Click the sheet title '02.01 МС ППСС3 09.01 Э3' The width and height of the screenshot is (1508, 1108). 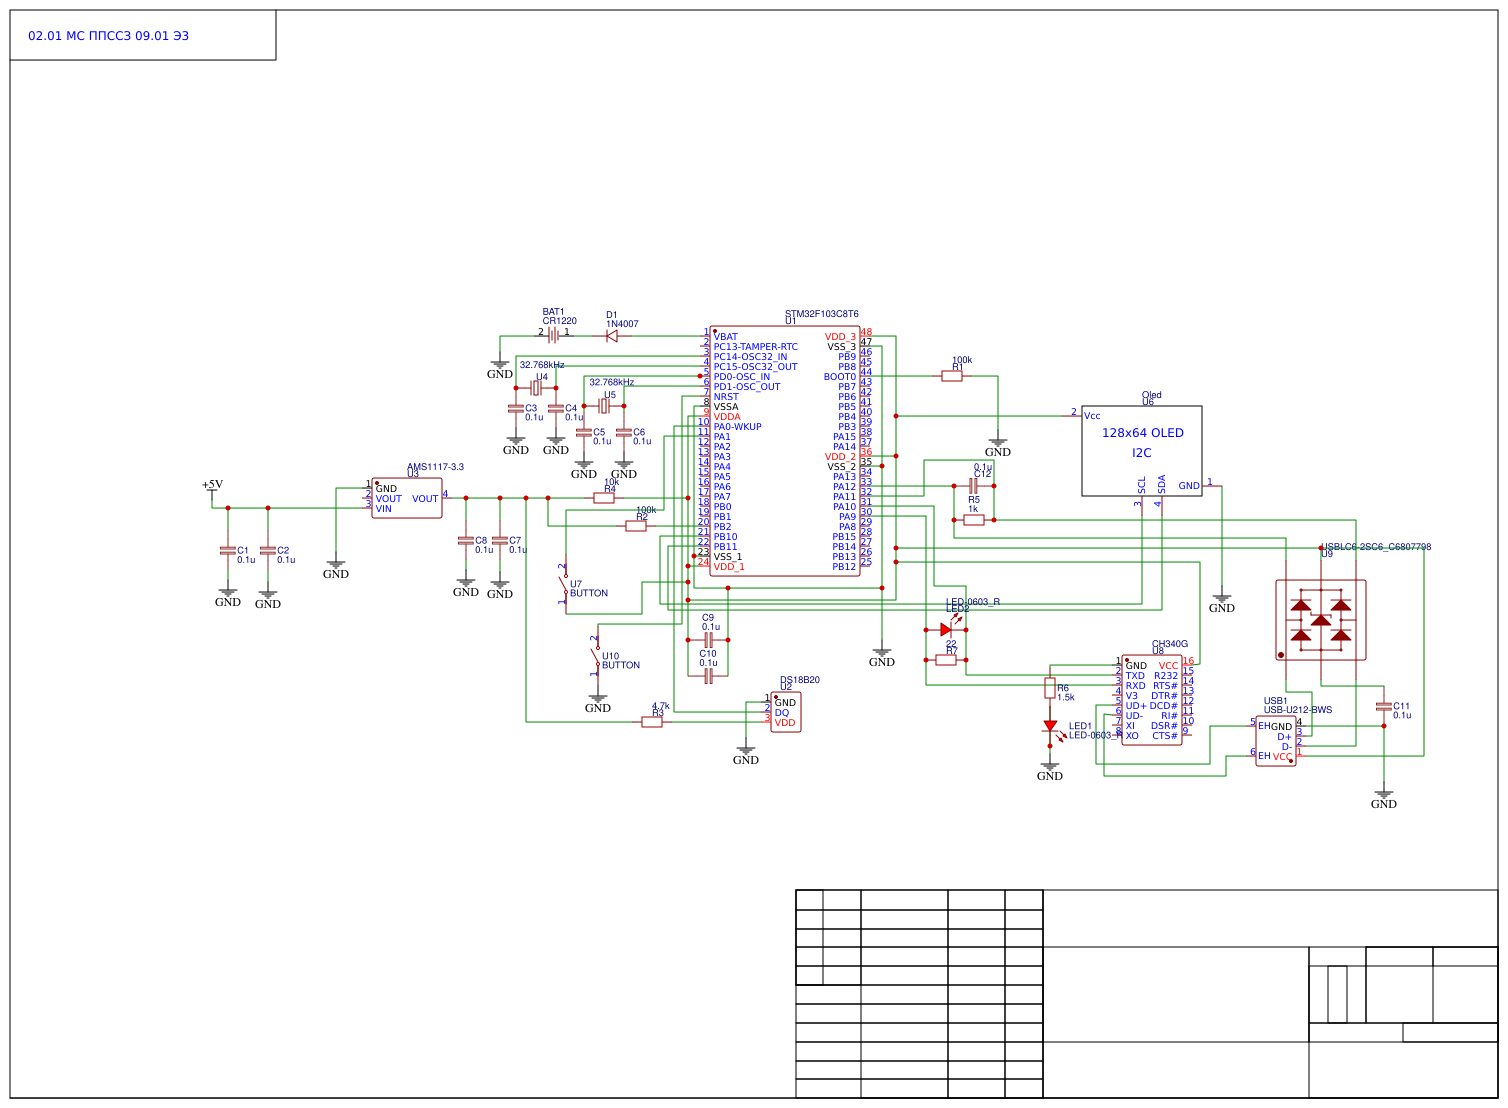(x=108, y=36)
